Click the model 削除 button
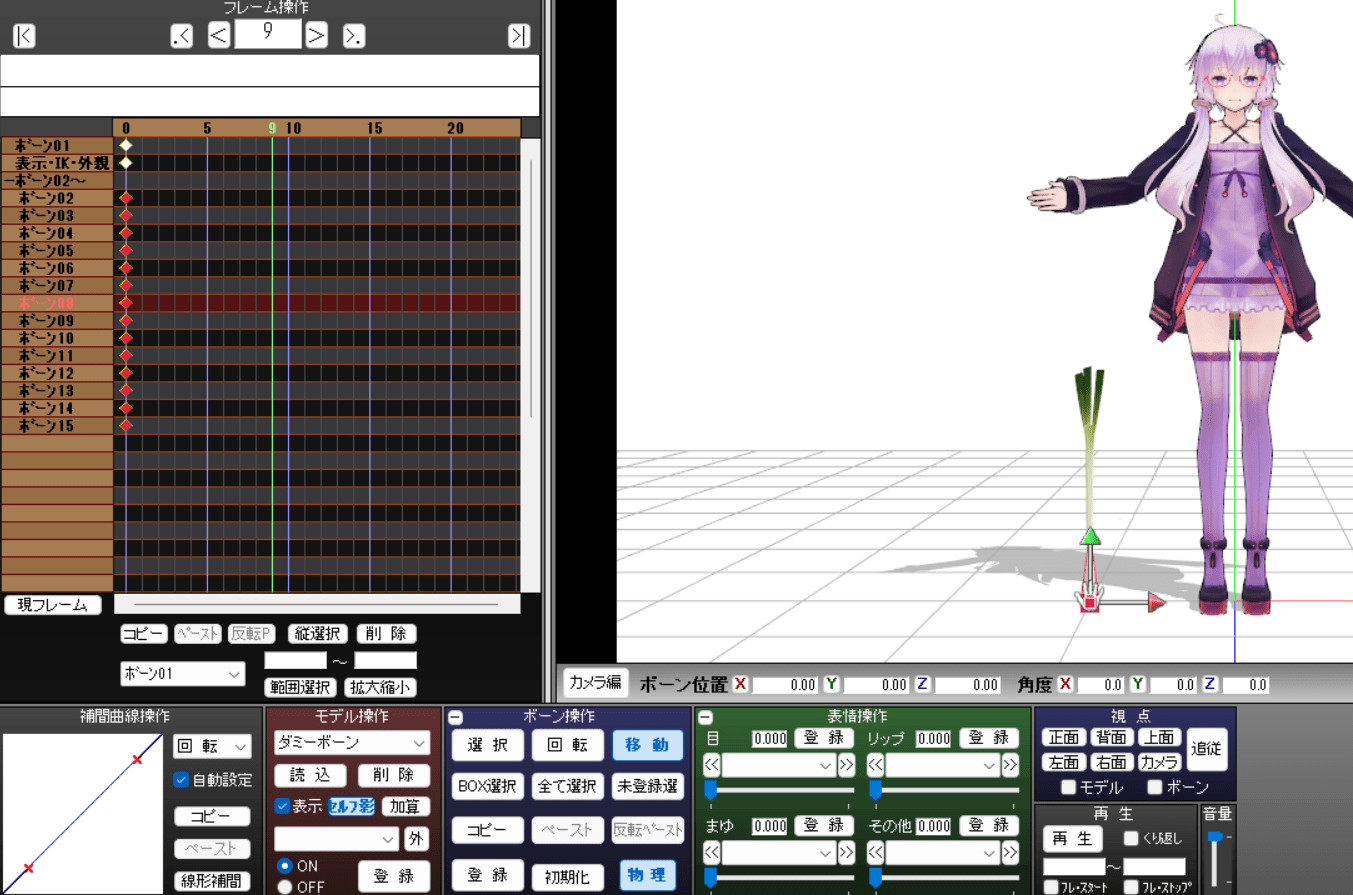This screenshot has height=895, width=1353. click(x=393, y=776)
